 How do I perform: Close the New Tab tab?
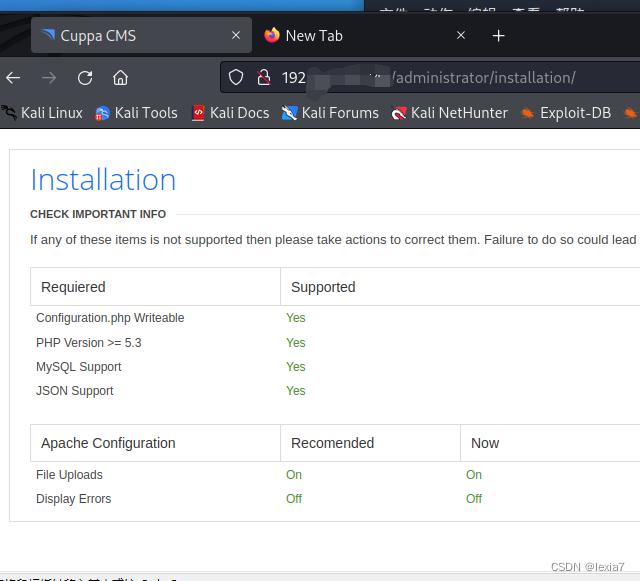point(461,36)
